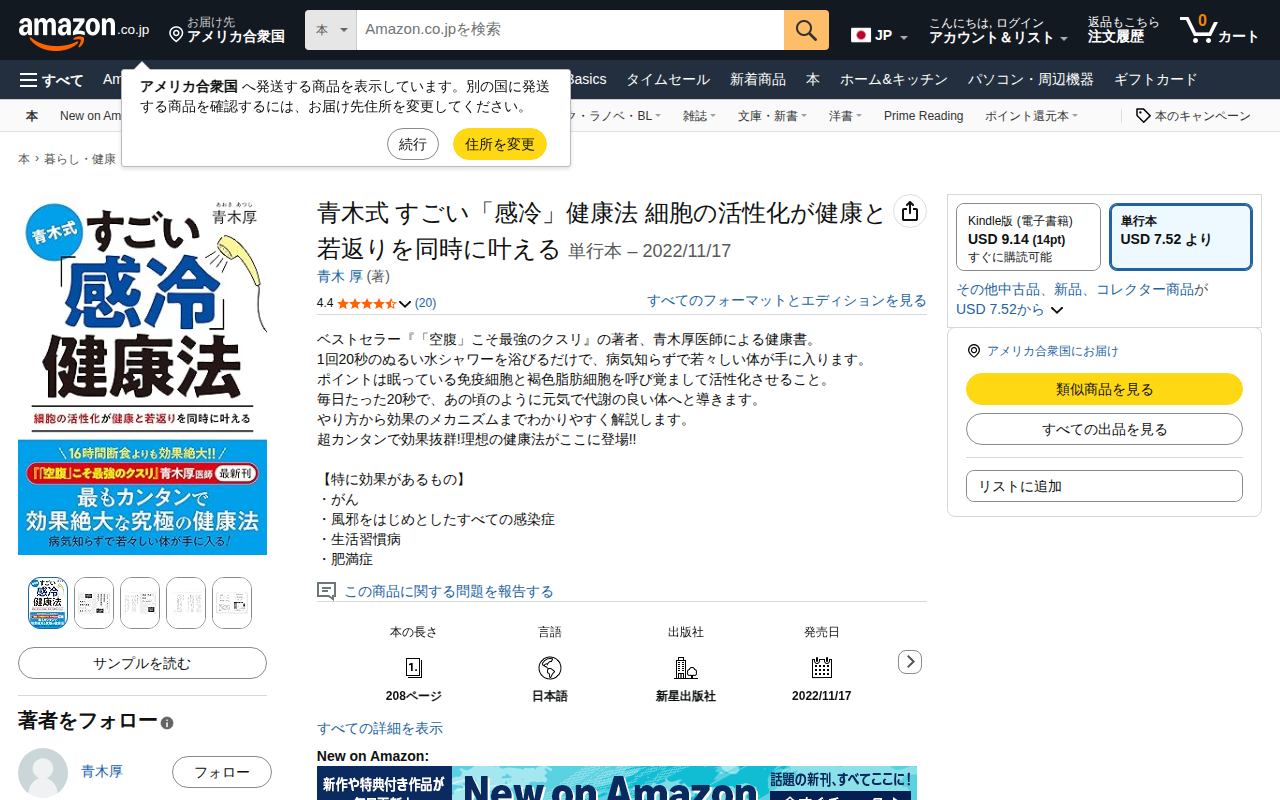The width and height of the screenshot is (1280, 800).
Task: Open the (20) reviews count link
Action: [x=425, y=303]
